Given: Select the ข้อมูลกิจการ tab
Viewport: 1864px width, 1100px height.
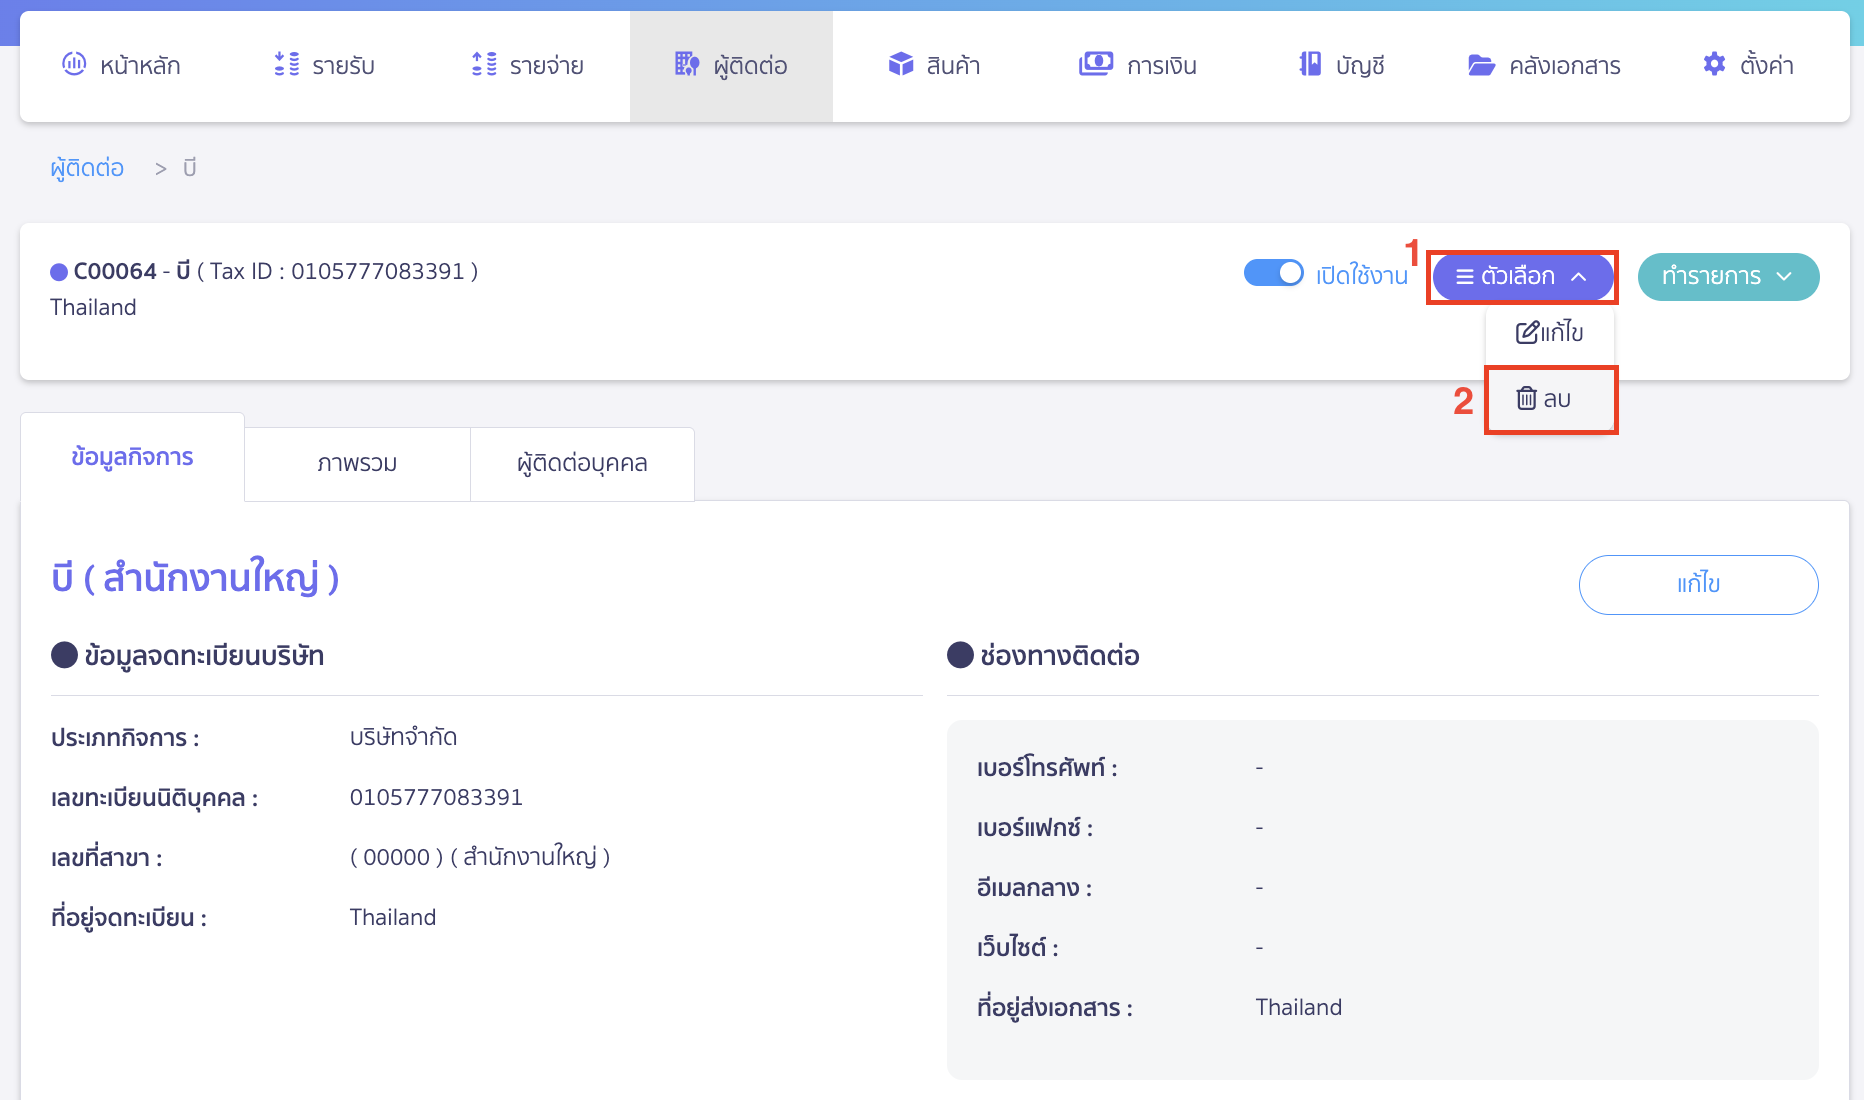Looking at the screenshot, I should pos(132,457).
